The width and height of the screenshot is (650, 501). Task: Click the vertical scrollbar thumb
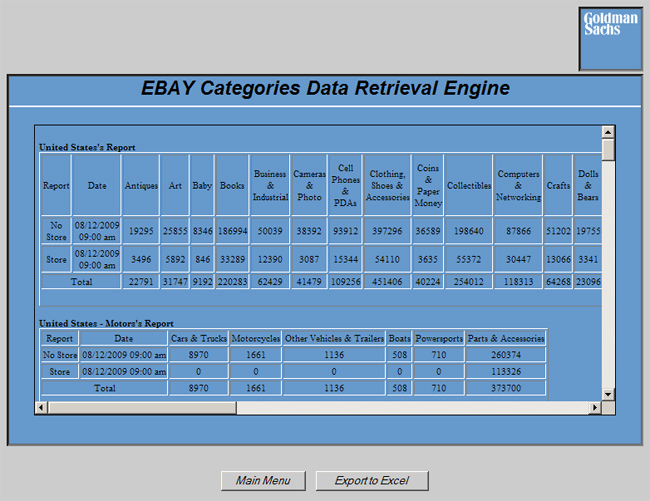608,150
